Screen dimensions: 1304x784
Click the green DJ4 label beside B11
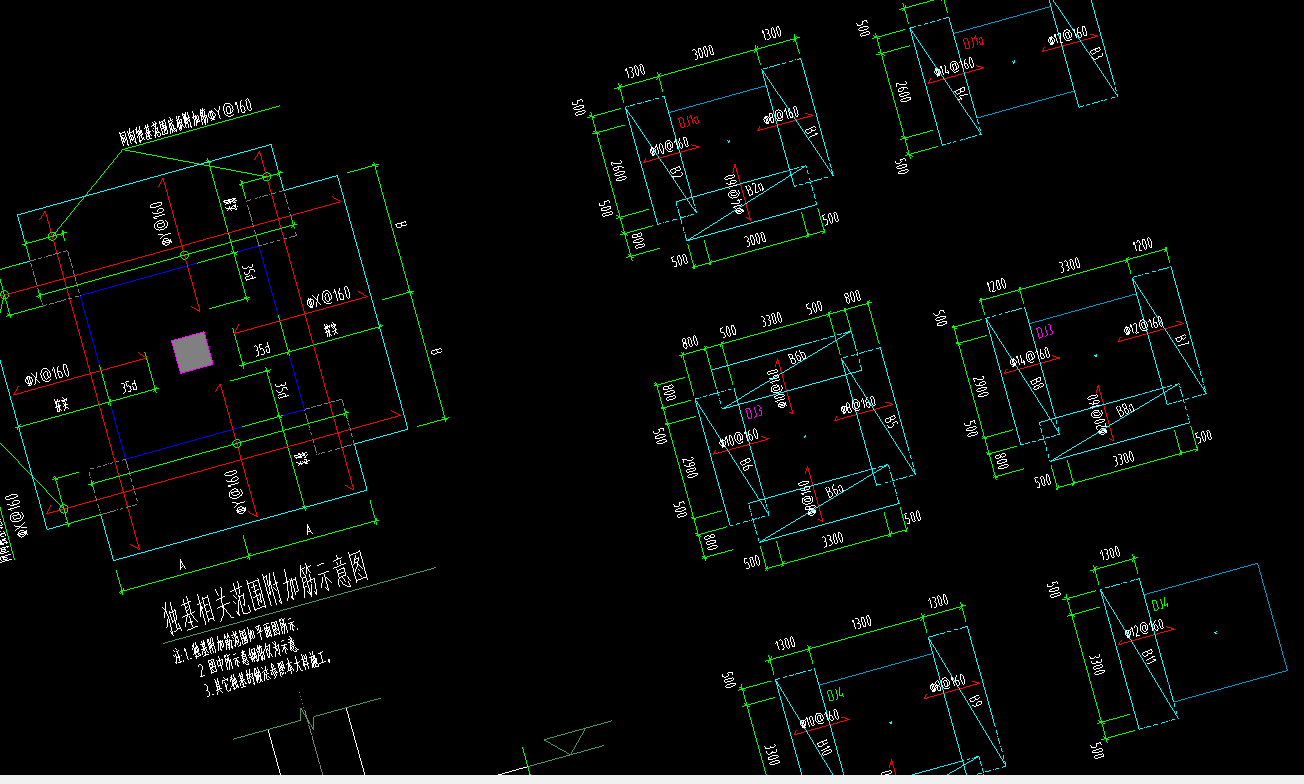[x=1161, y=605]
